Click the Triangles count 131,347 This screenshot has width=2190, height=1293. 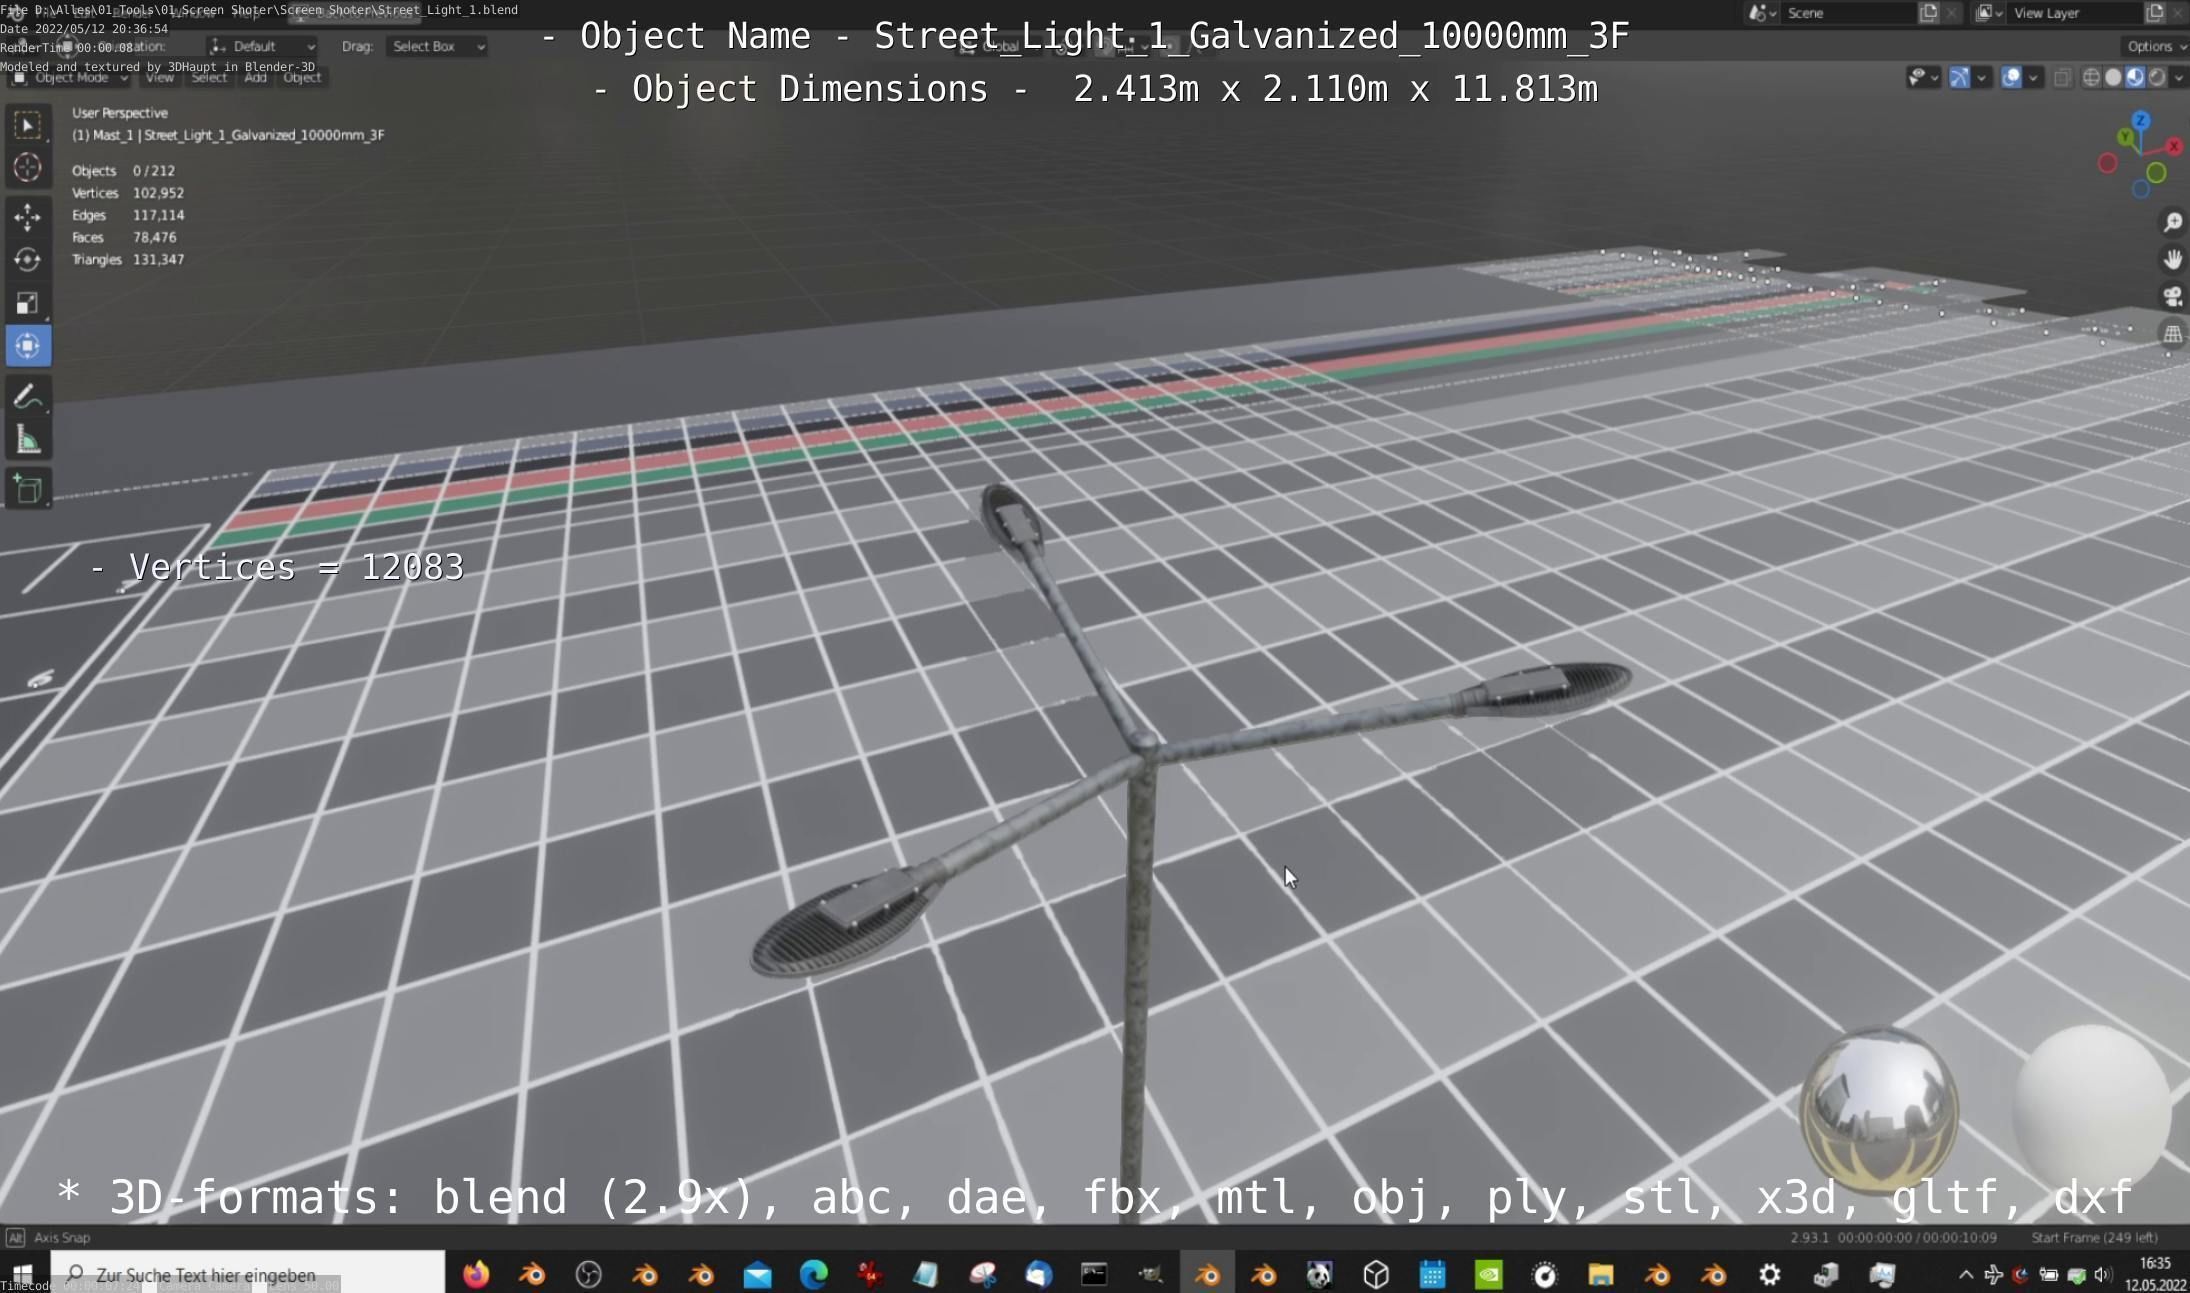pyautogui.click(x=158, y=259)
